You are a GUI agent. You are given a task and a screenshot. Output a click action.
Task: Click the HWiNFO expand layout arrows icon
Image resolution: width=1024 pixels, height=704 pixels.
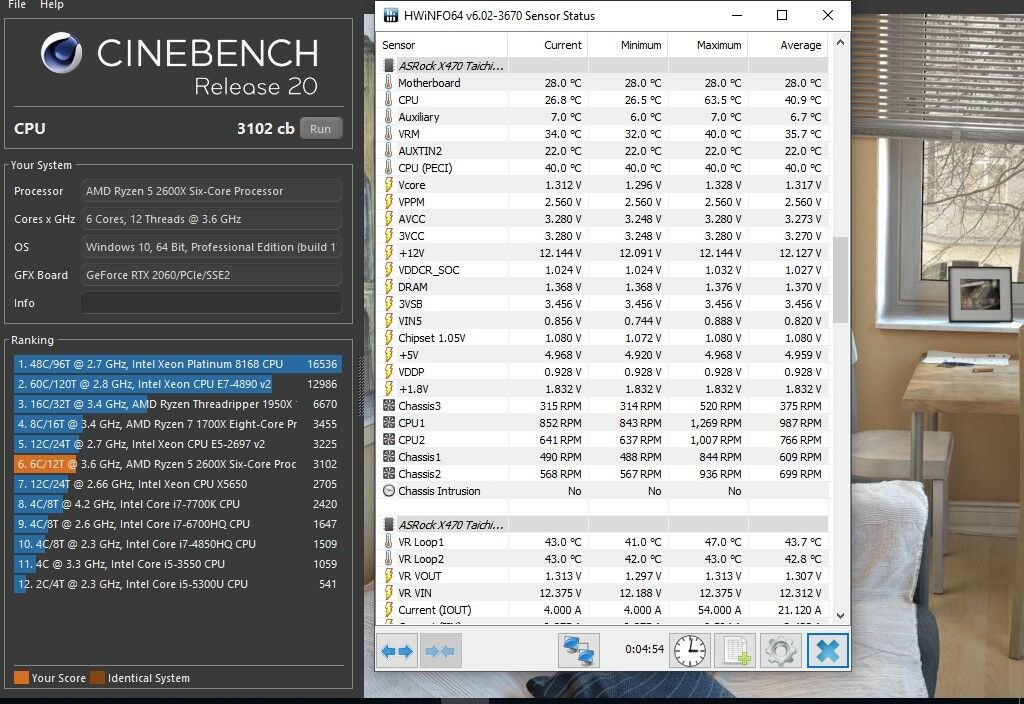click(x=397, y=650)
